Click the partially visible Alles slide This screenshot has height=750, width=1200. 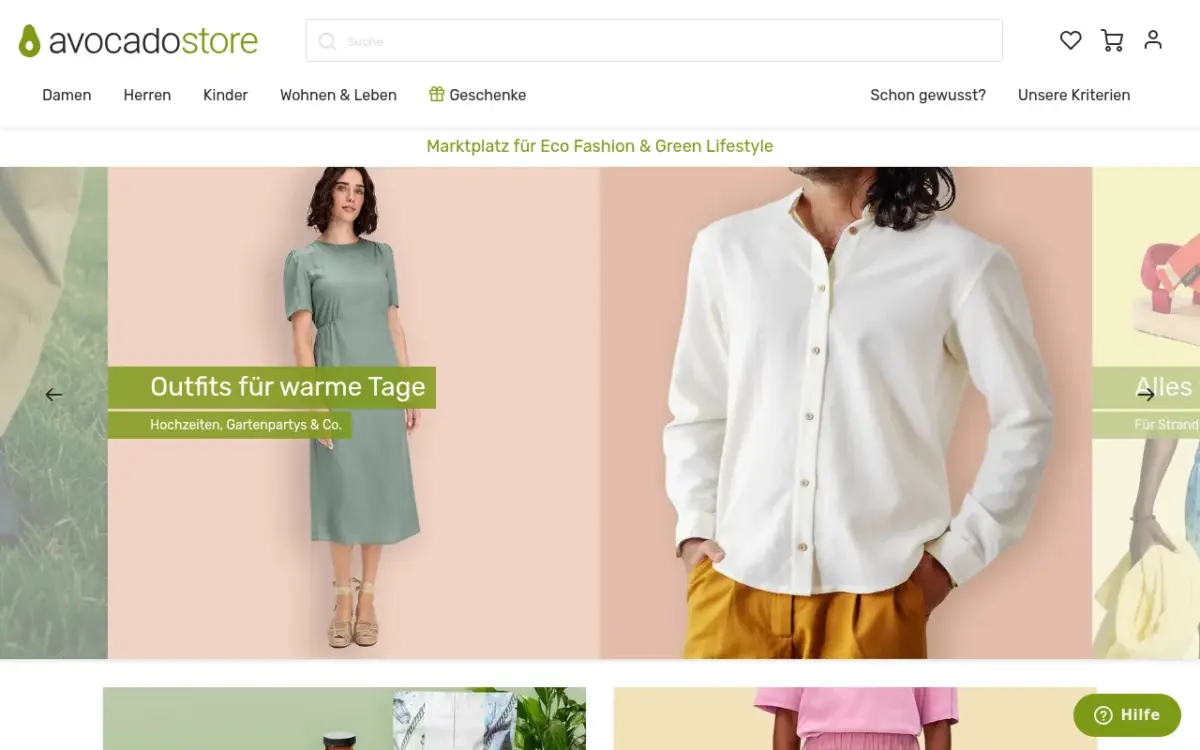point(1146,412)
